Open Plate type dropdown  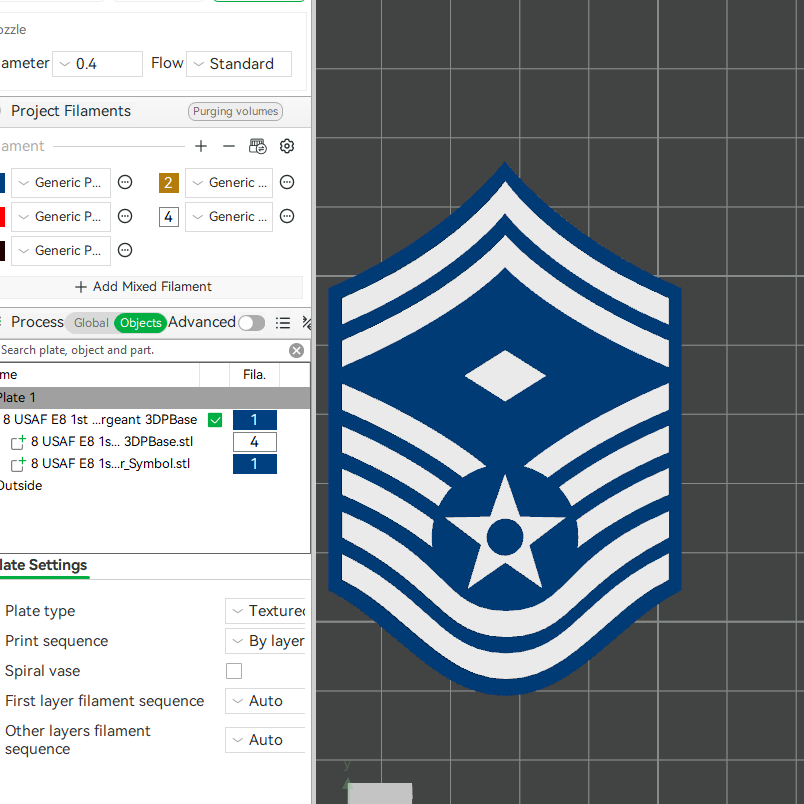coord(265,611)
